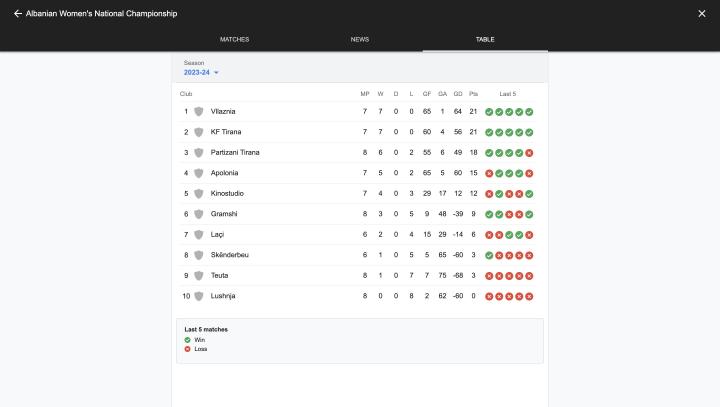Click Skënderbeu's only win icon

489,255
